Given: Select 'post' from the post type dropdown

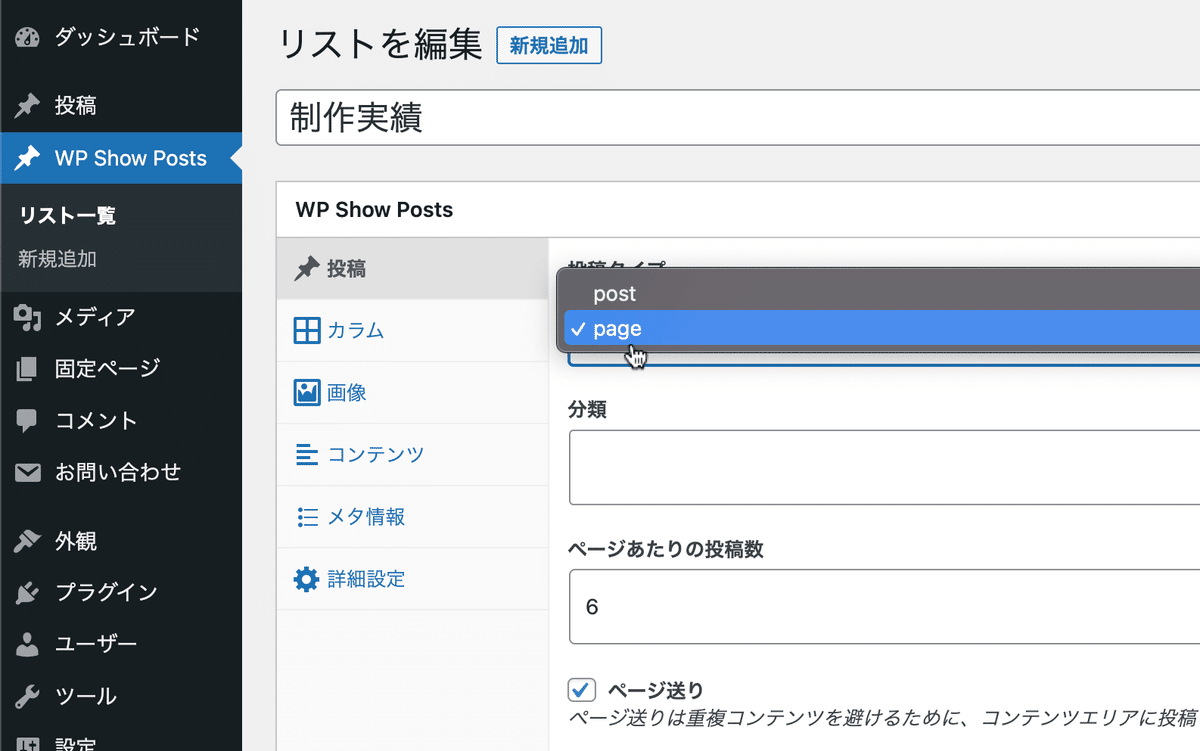Looking at the screenshot, I should [878, 294].
